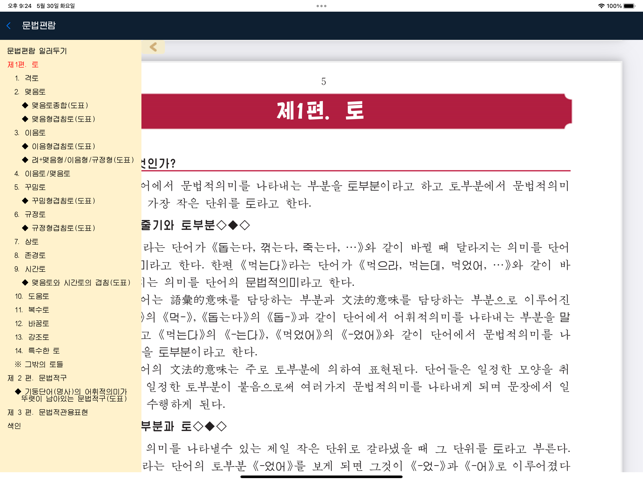Open section 12. 바꿈토
The image size is (643, 482).
(x=32, y=323)
